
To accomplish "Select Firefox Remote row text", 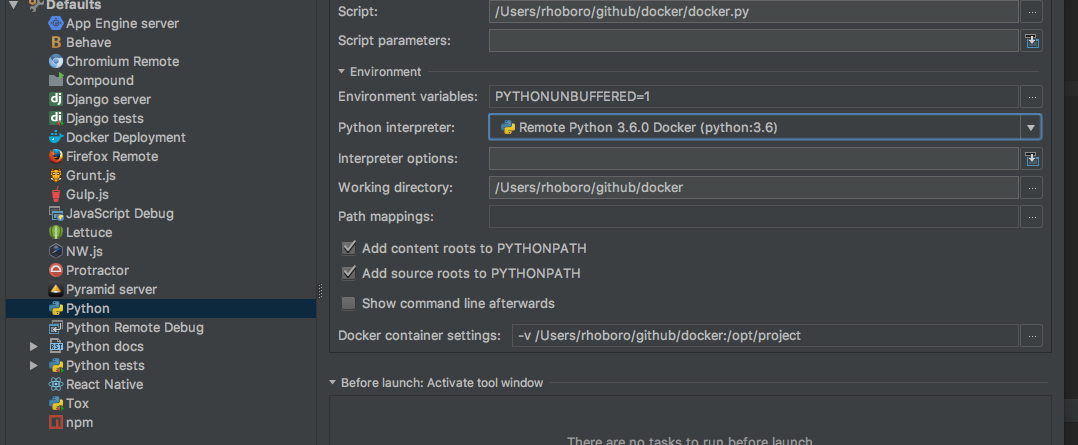I will click(112, 156).
